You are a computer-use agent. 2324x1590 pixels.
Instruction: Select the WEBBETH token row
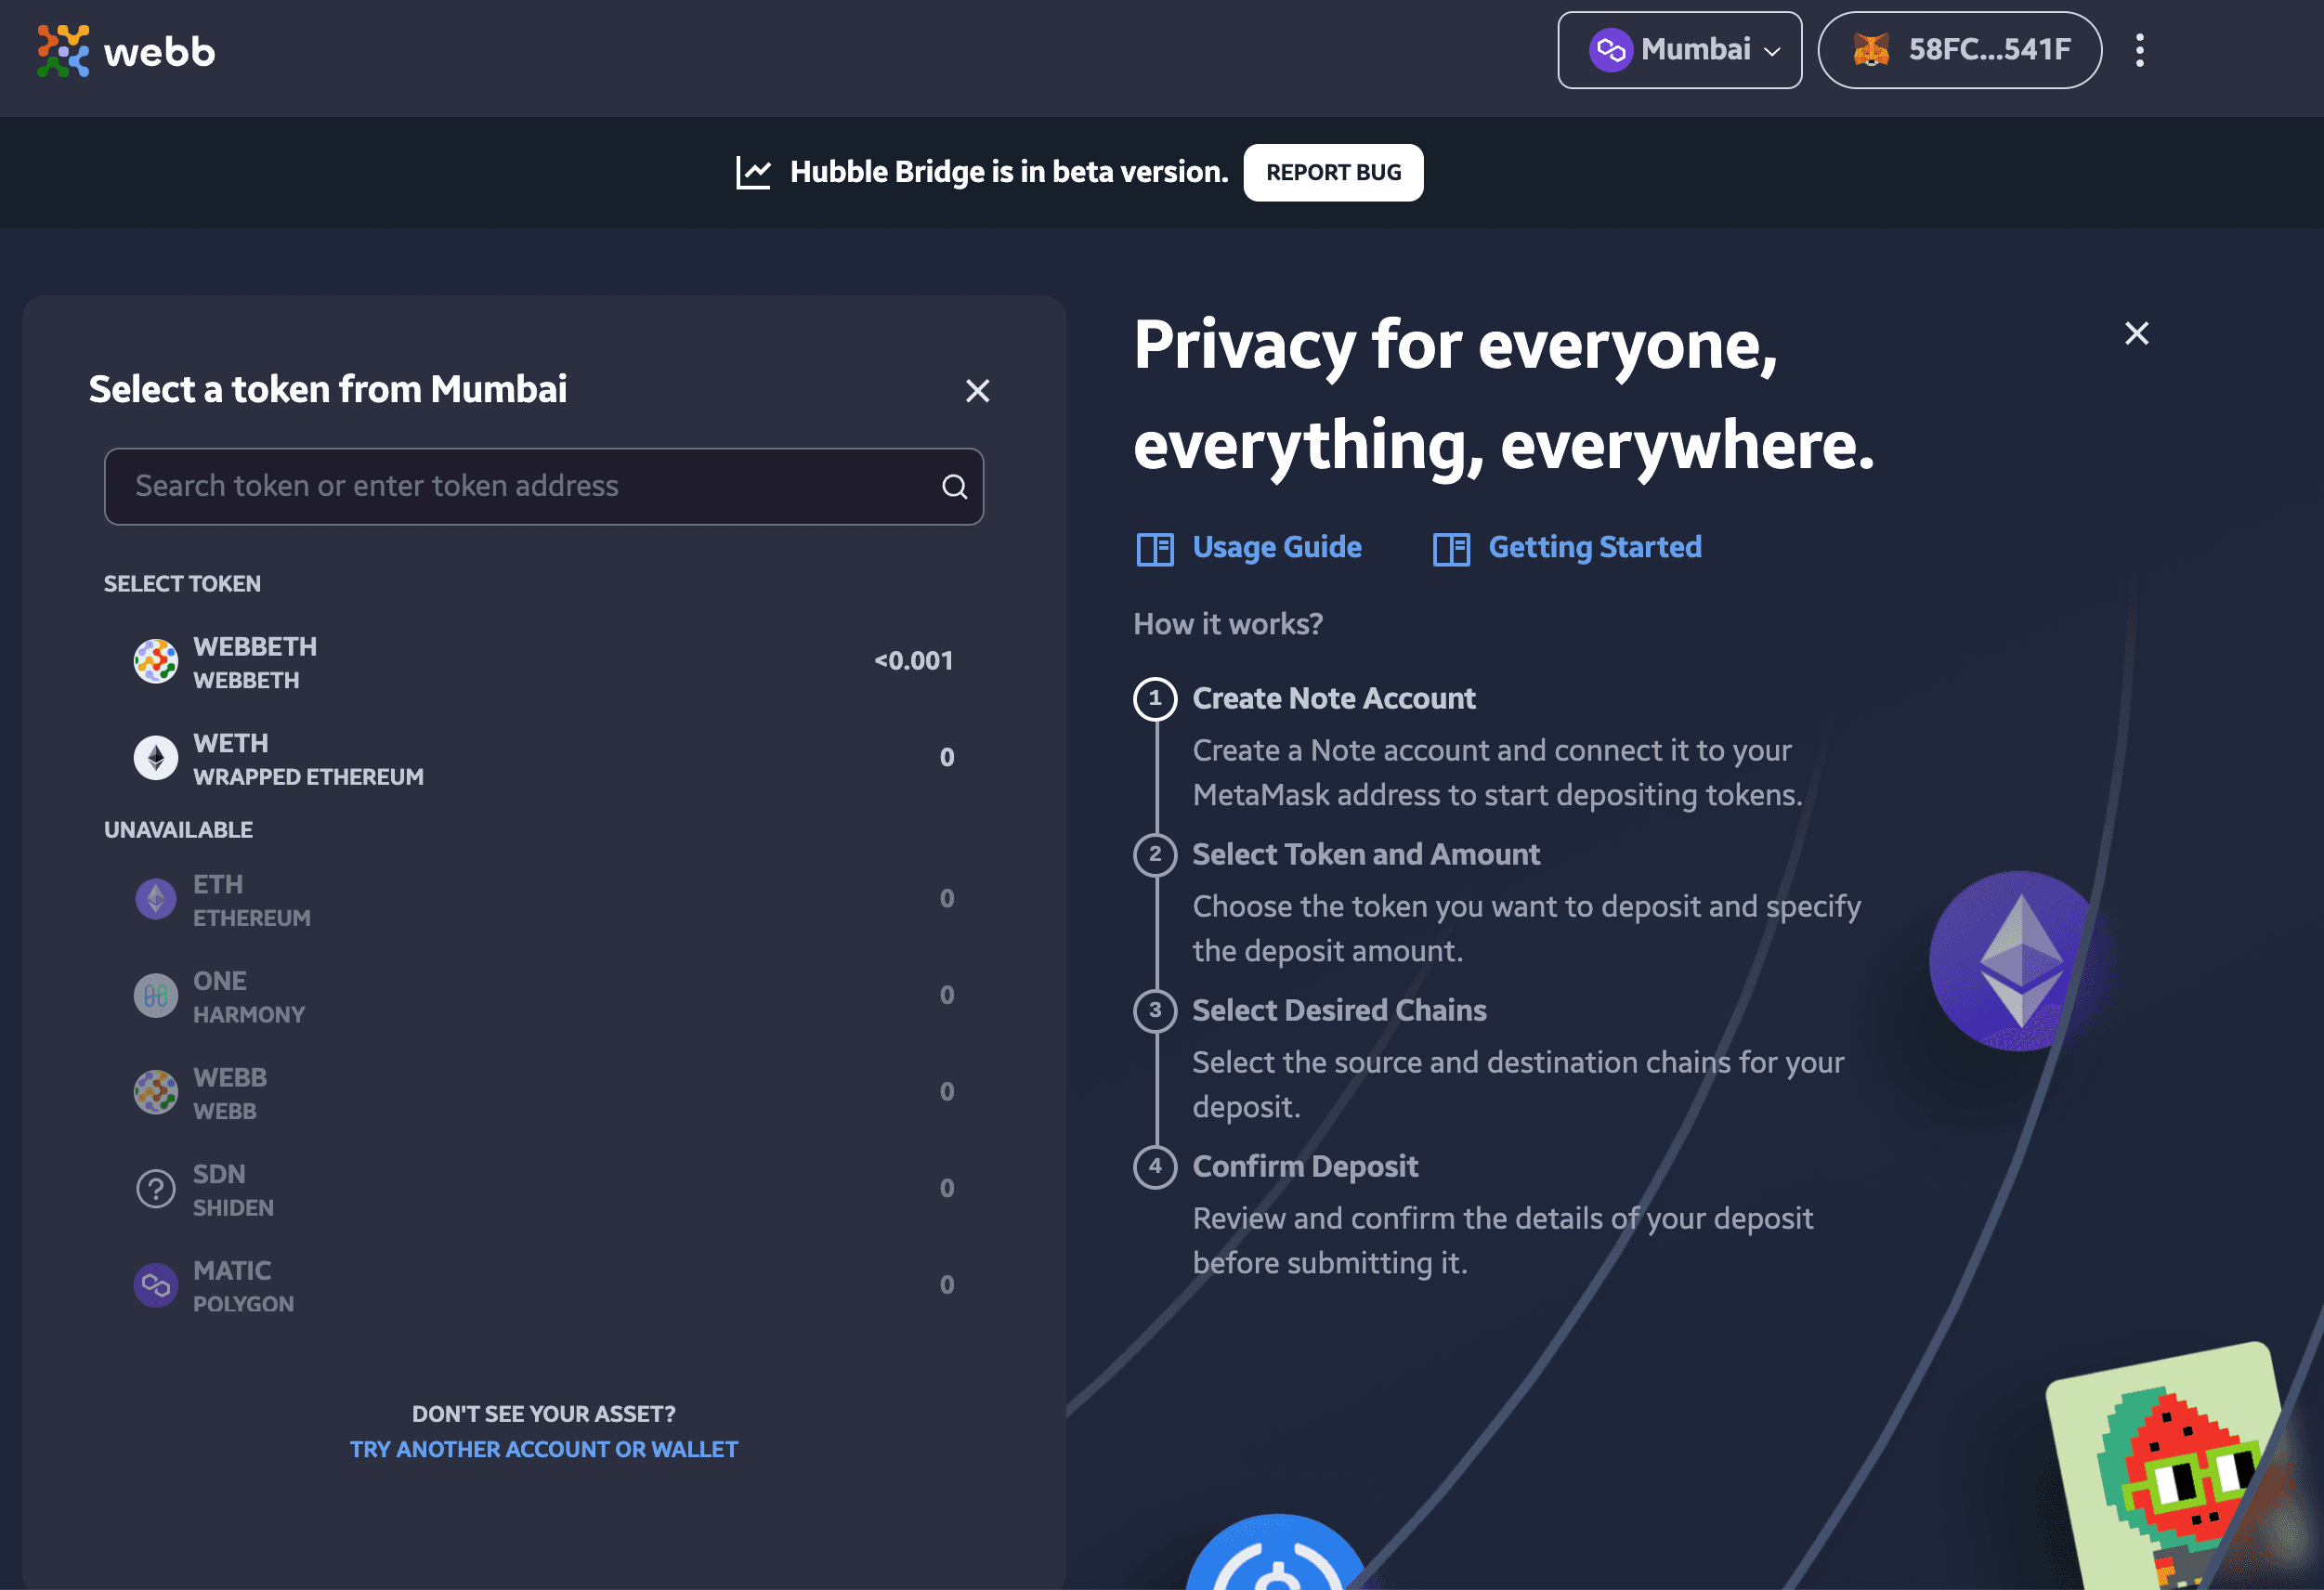[x=544, y=662]
